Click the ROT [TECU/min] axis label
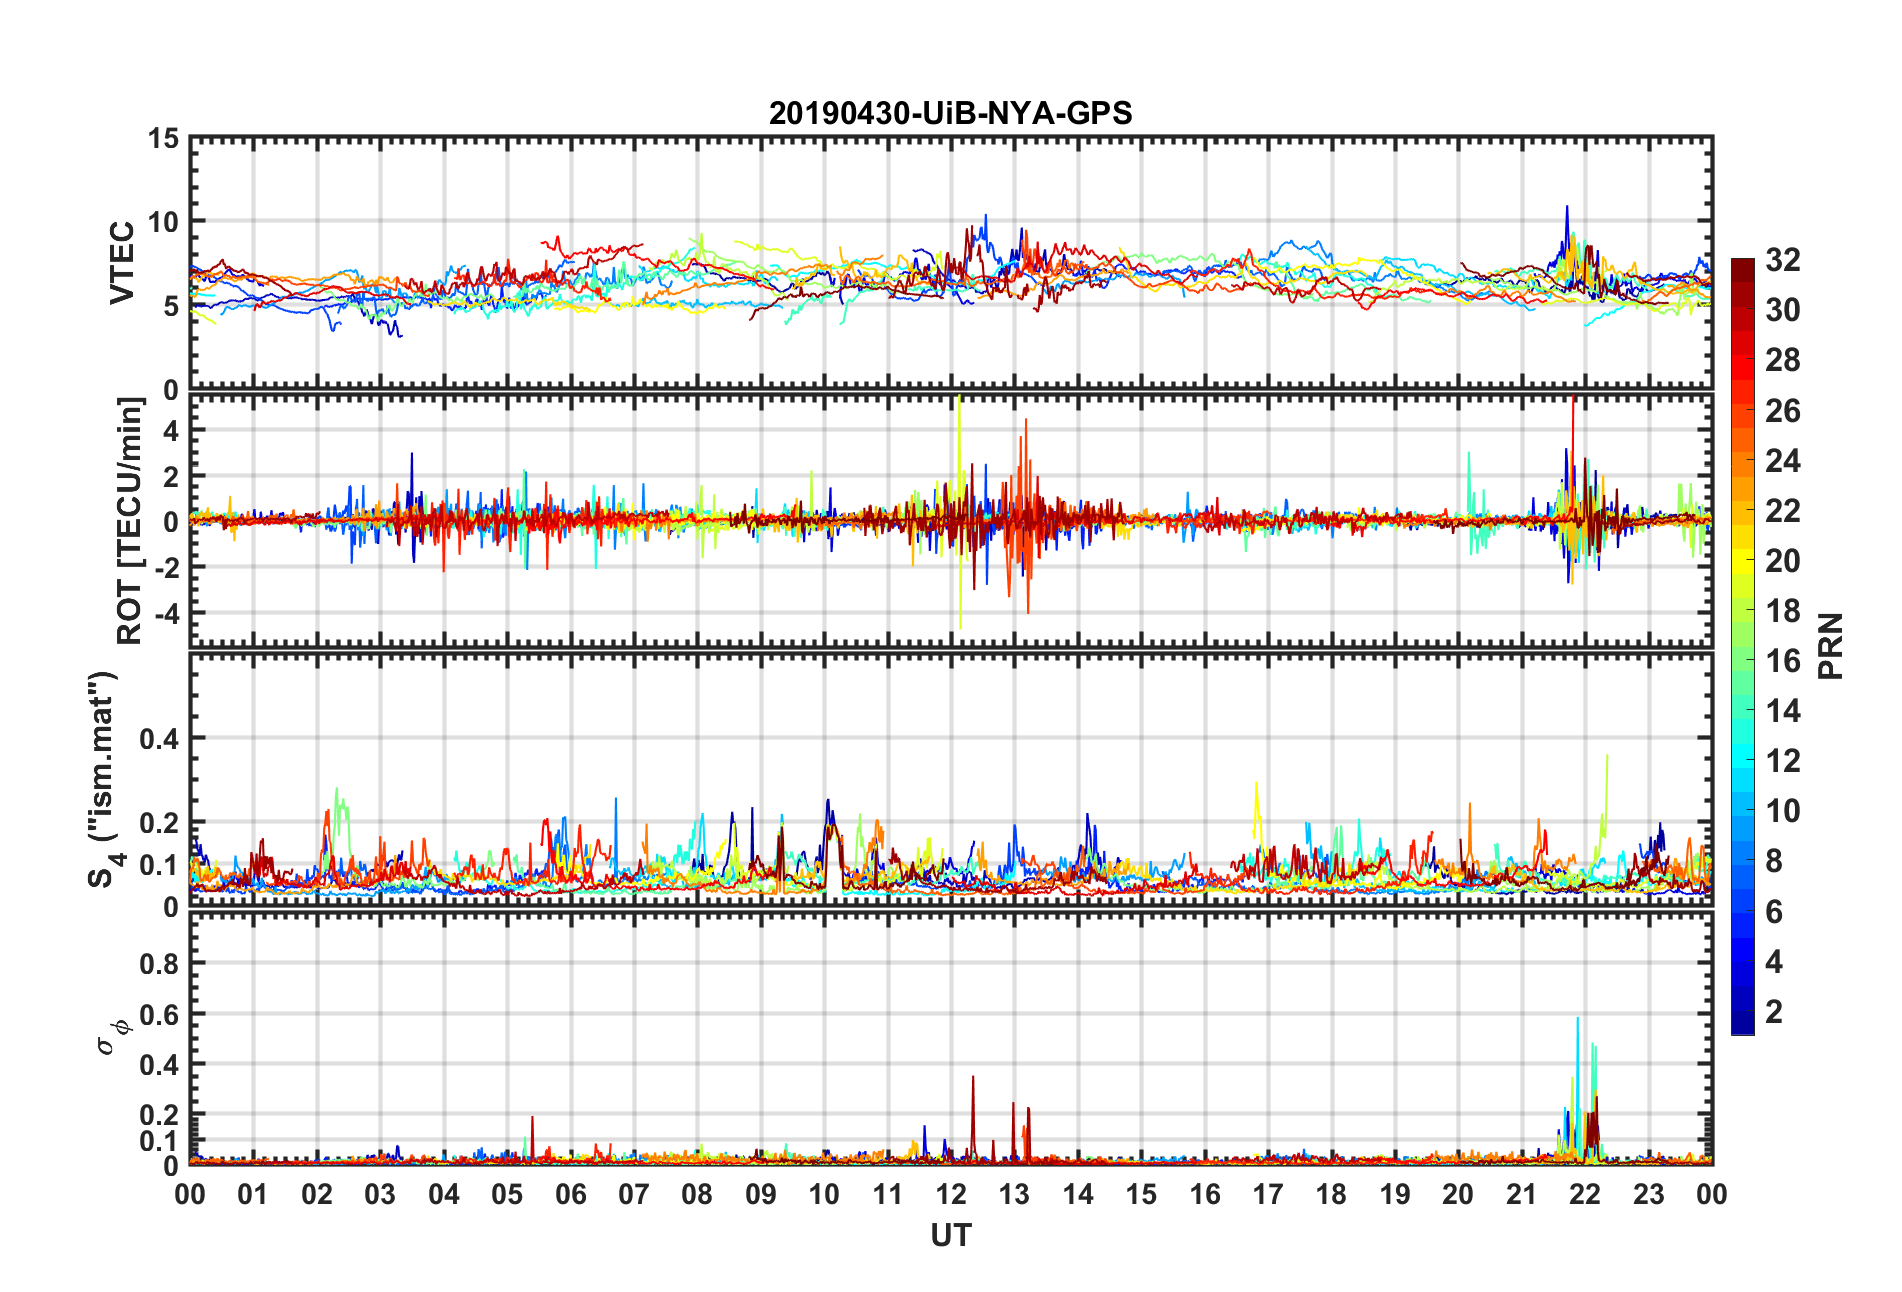Screen dimensions: 1902x1292 click(x=130, y=521)
